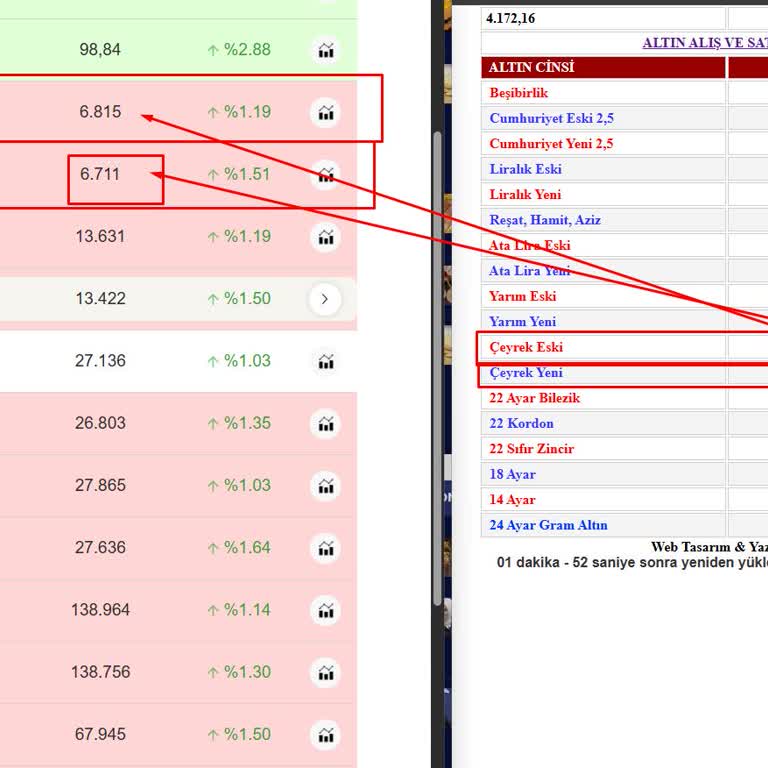Image resolution: width=768 pixels, height=768 pixels.
Task: Click the vertical scrollbar beside the gold table
Action: tap(437, 370)
